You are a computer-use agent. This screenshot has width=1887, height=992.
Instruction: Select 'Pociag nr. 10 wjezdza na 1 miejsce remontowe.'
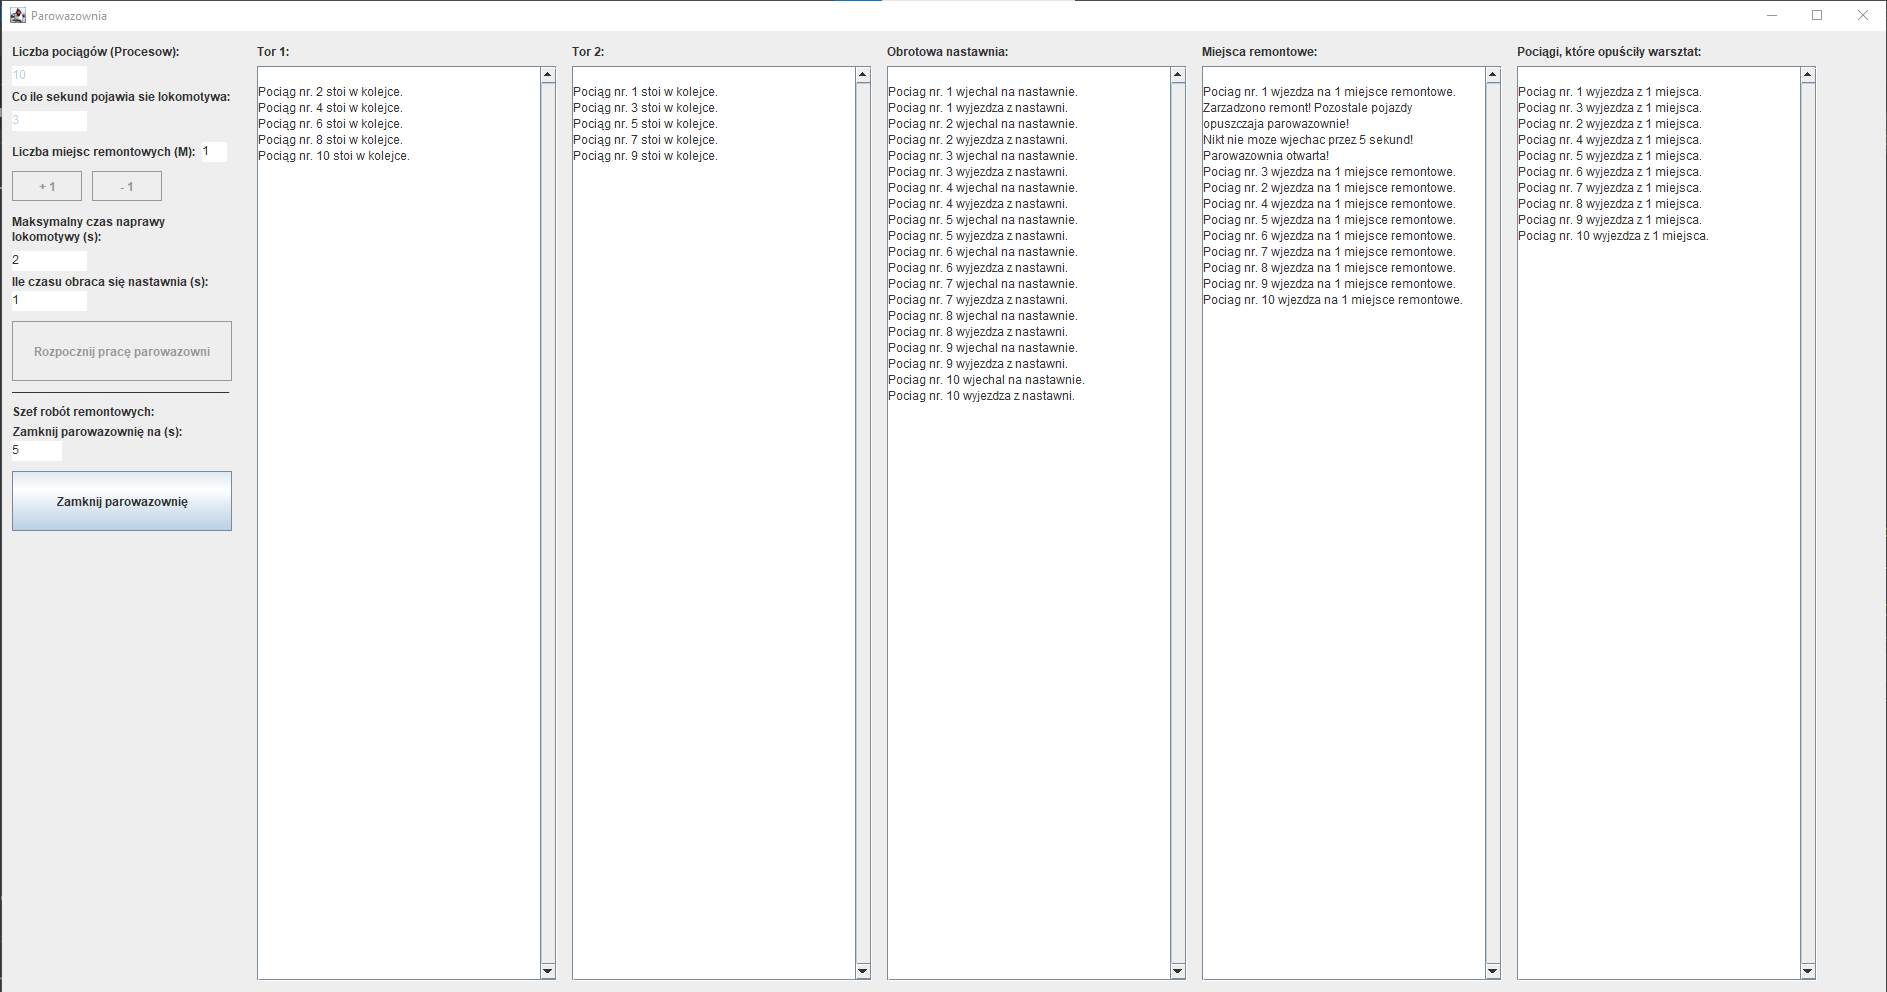[x=1333, y=300]
